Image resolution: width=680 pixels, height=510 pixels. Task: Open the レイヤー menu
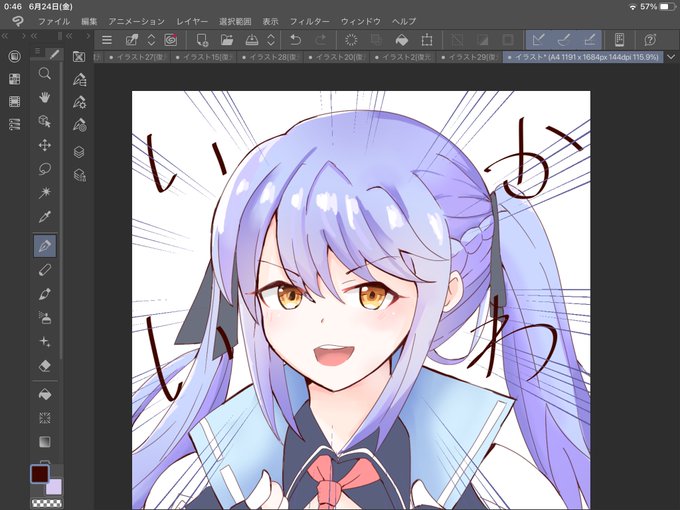[x=192, y=21]
